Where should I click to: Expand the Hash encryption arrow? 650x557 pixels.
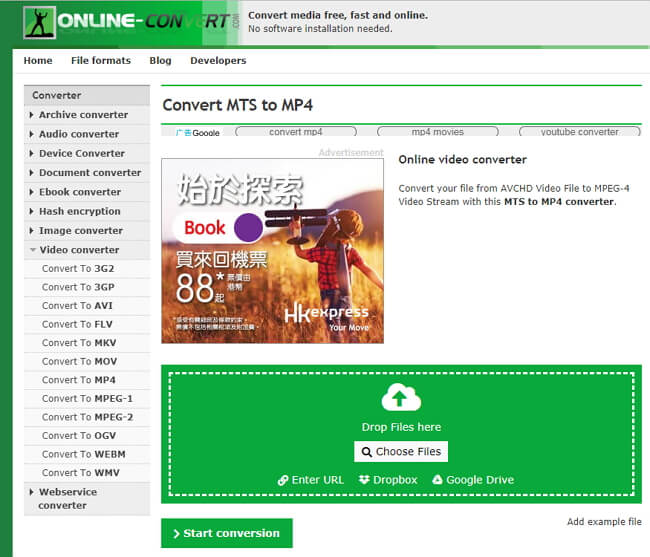point(32,211)
